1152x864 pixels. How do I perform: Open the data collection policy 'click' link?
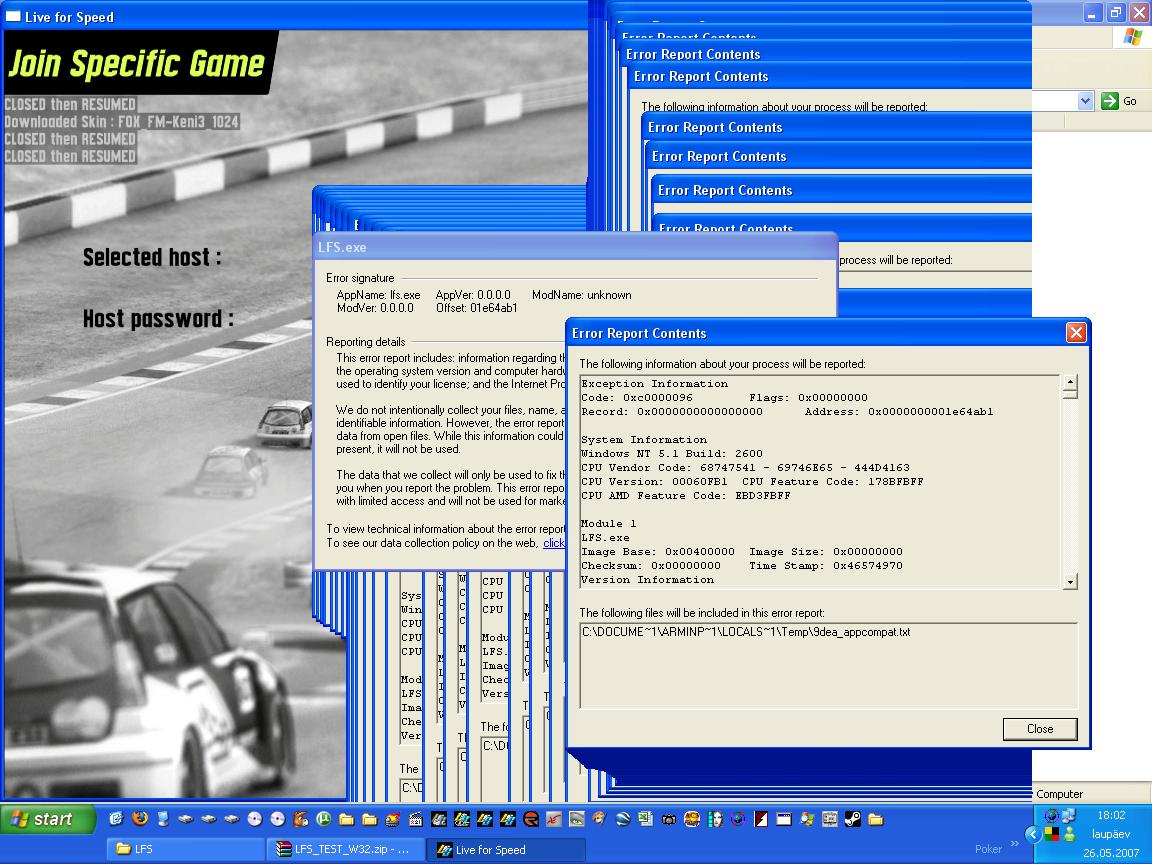[x=554, y=543]
